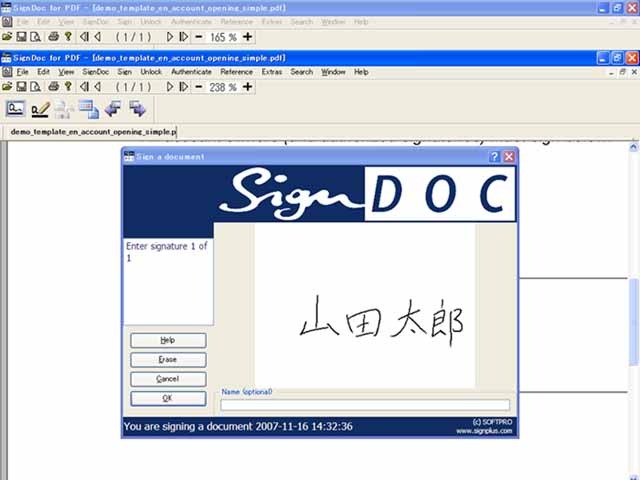Click "You are signing a document" status text
The height and width of the screenshot is (480, 640).
coord(188,427)
